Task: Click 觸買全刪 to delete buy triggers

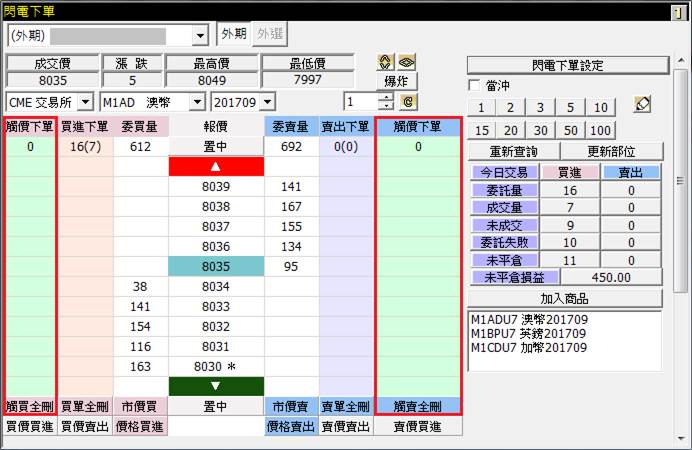Action: (x=30, y=406)
